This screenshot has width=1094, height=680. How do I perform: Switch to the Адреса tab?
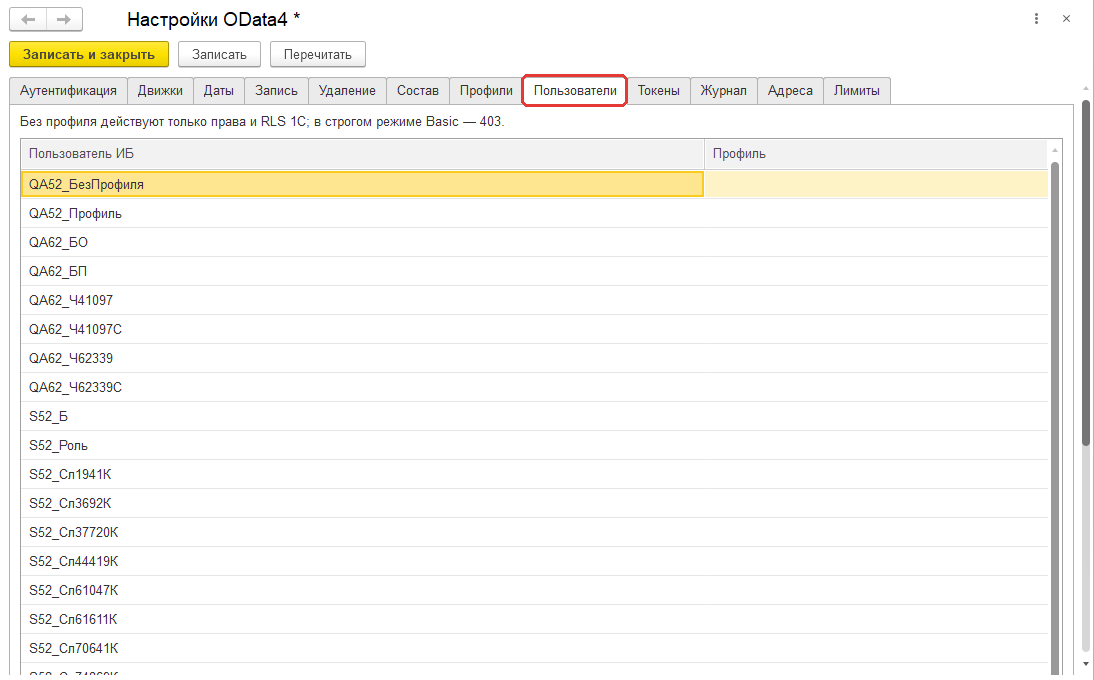tap(790, 91)
